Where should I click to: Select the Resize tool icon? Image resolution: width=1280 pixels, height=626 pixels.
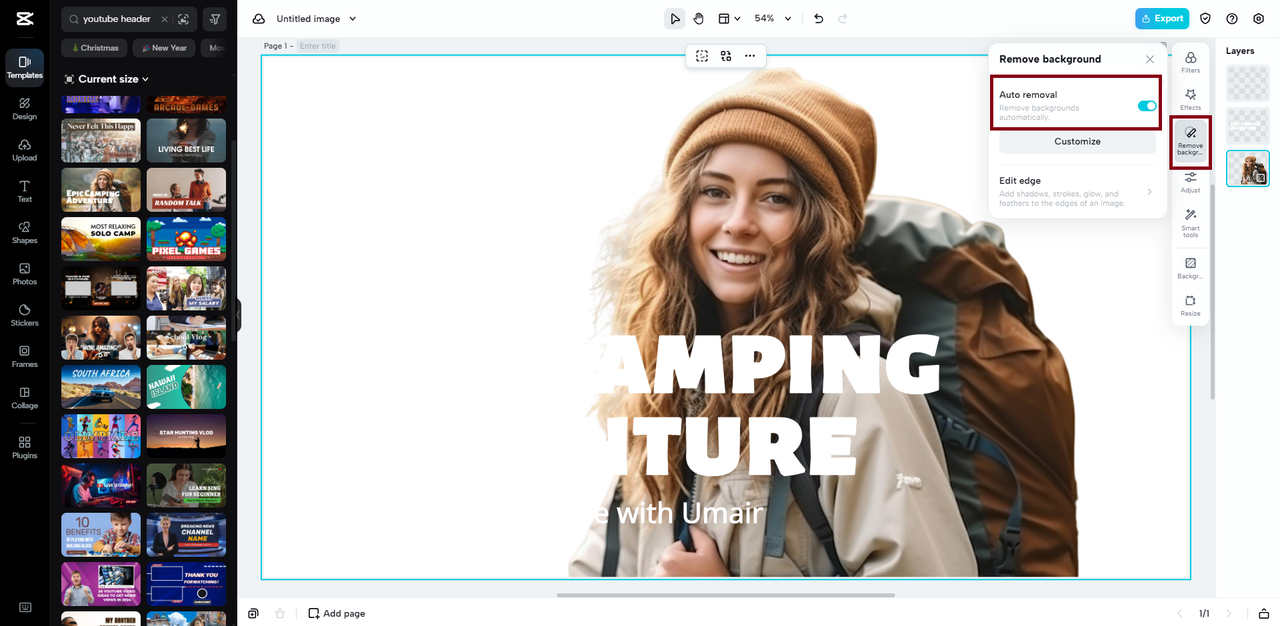(1190, 305)
